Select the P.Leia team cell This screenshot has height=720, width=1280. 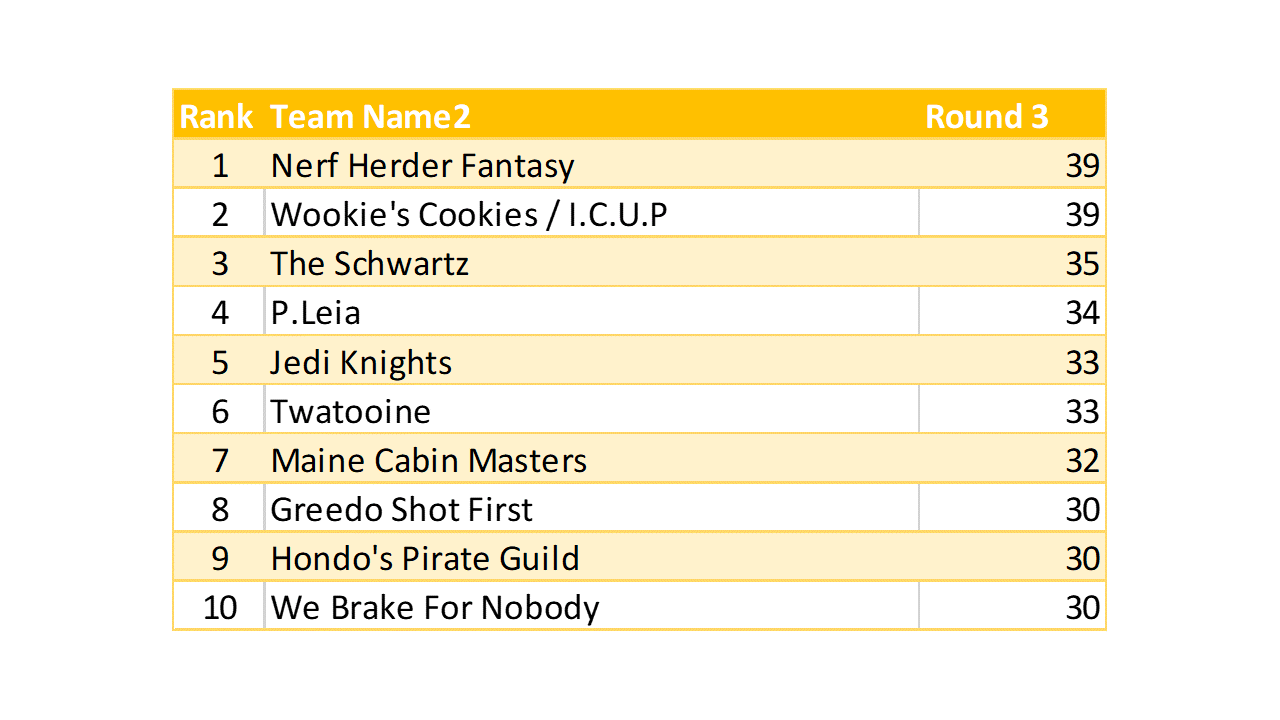(x=315, y=313)
